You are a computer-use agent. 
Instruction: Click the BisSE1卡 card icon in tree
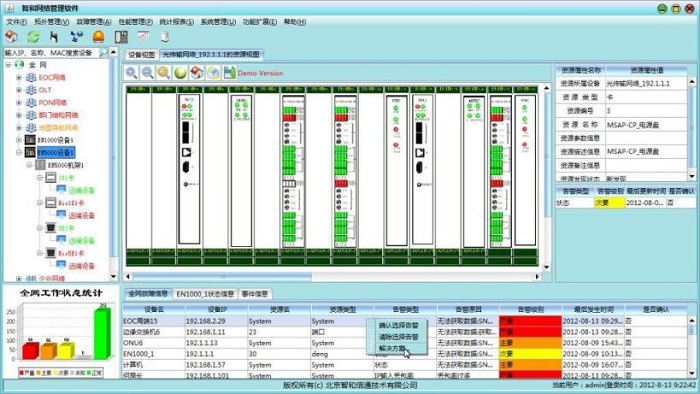pyautogui.click(x=51, y=253)
